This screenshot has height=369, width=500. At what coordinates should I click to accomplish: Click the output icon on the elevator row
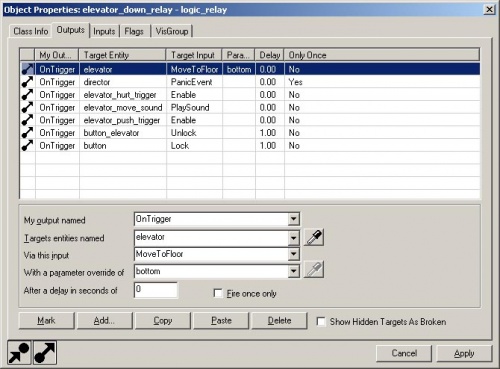click(x=27, y=69)
